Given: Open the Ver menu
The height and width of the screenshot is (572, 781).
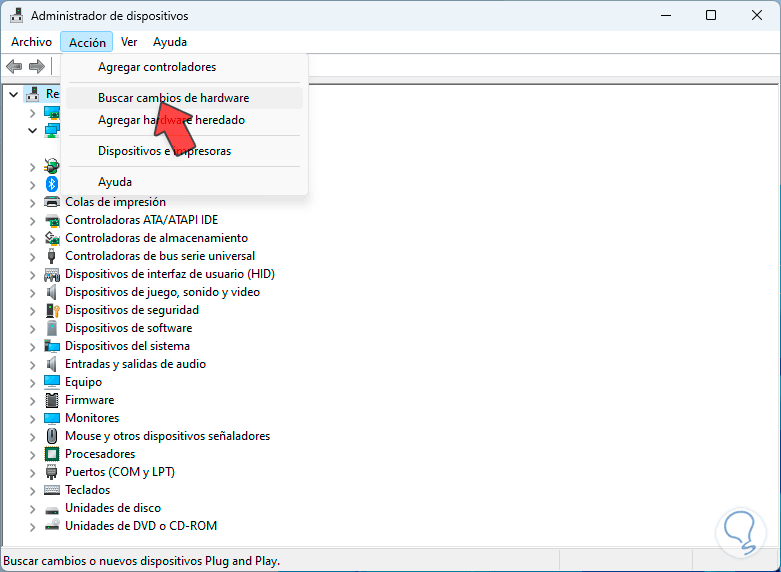Looking at the screenshot, I should [129, 42].
